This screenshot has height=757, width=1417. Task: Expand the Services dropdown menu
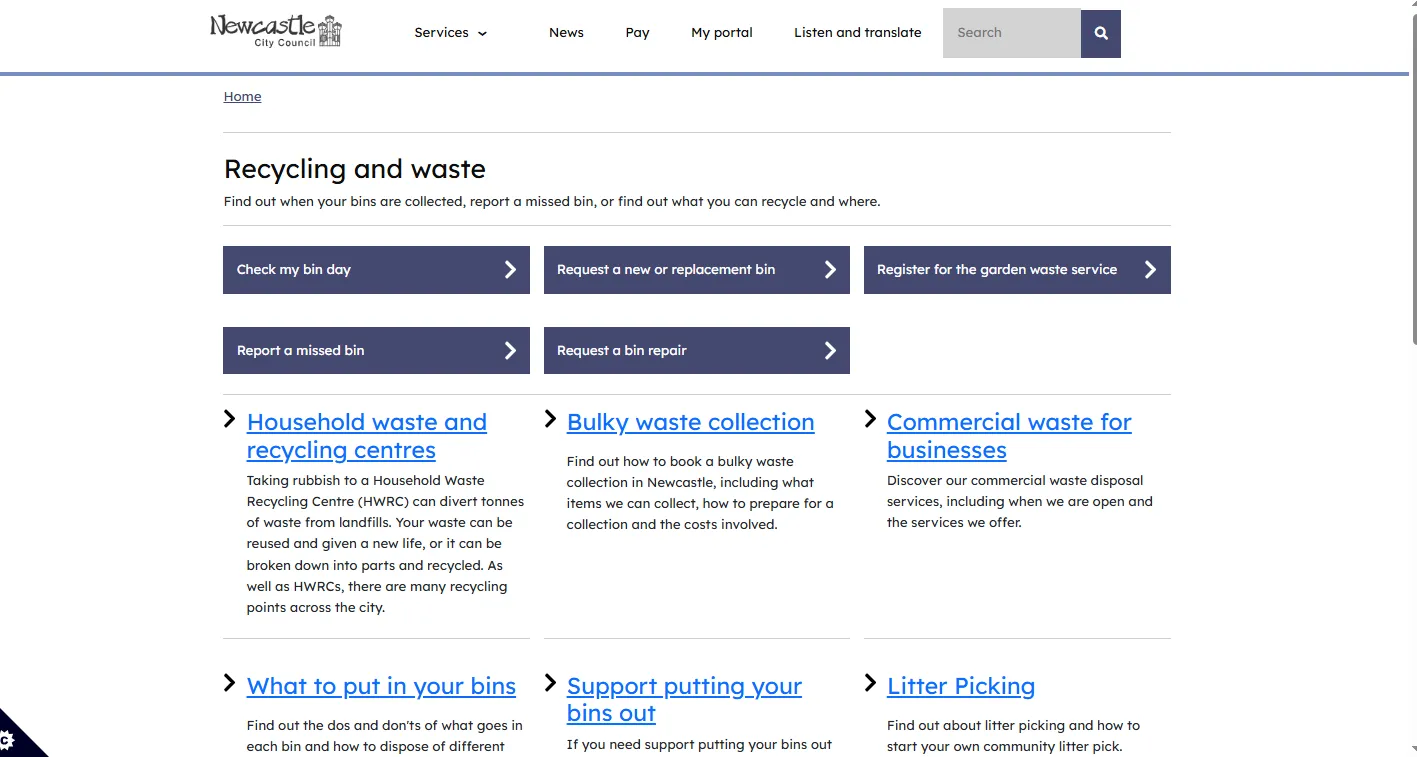tap(451, 33)
